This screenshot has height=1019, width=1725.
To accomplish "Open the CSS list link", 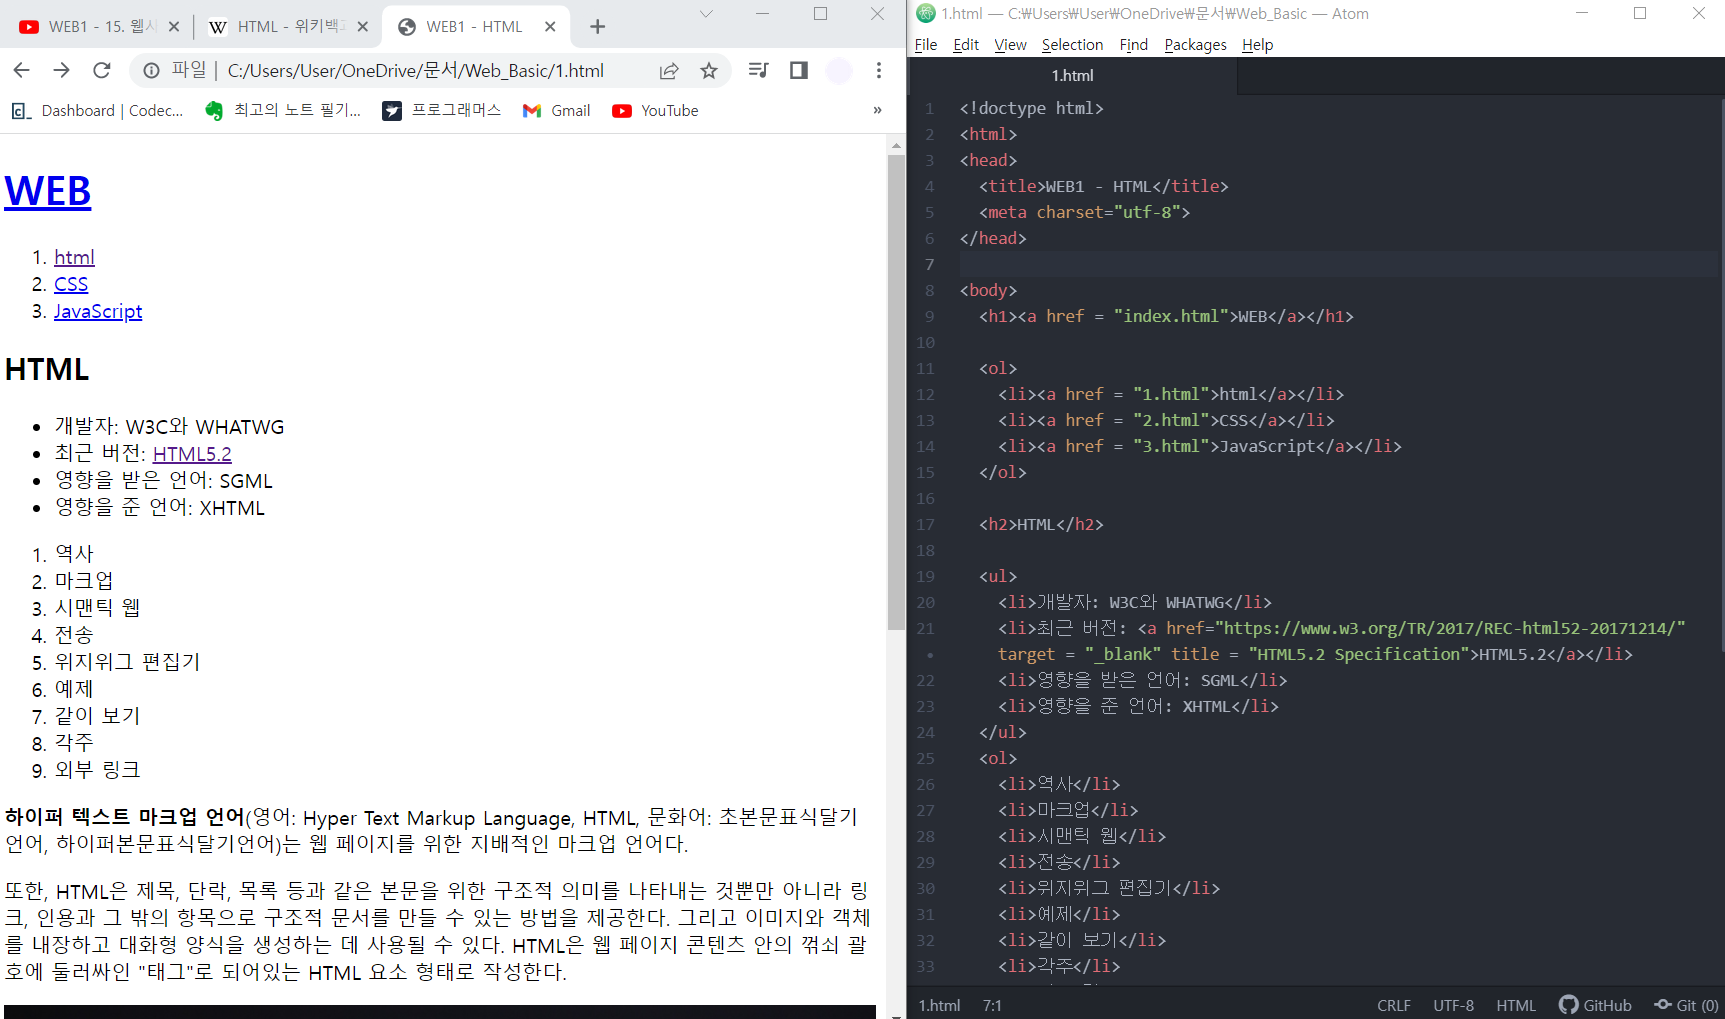I will click(71, 284).
